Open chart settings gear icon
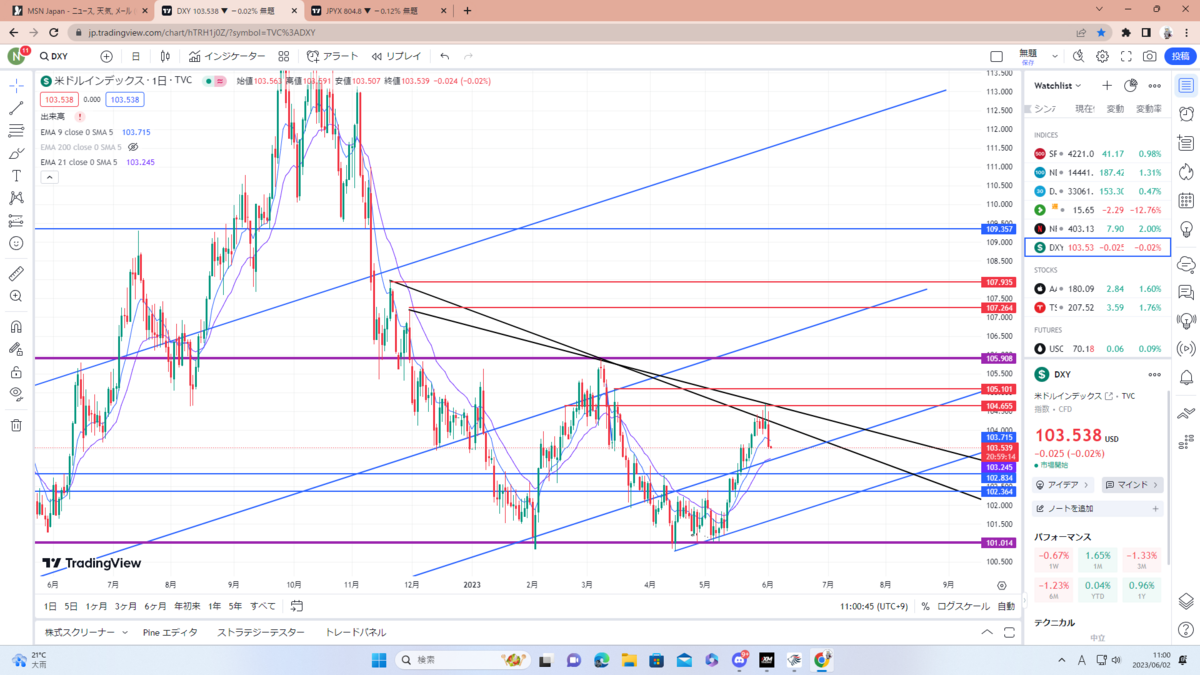The image size is (1200, 675). click(1102, 57)
